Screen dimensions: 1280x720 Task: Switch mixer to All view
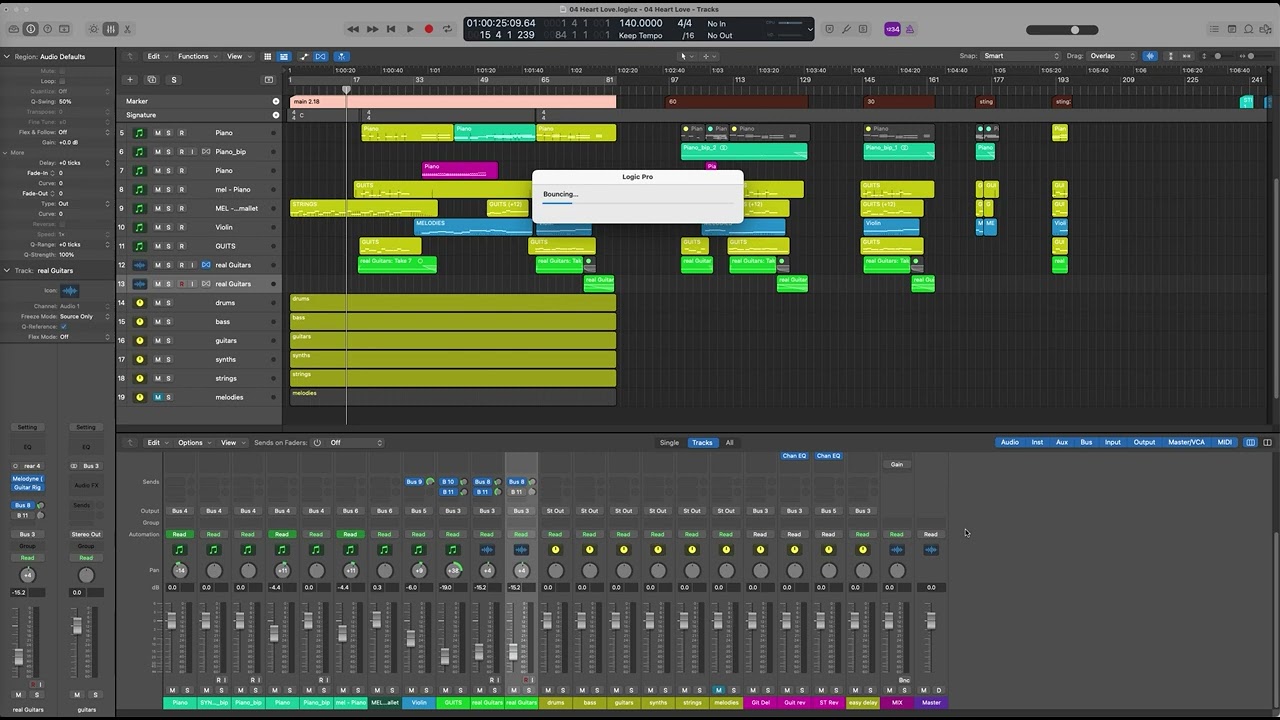[729, 442]
